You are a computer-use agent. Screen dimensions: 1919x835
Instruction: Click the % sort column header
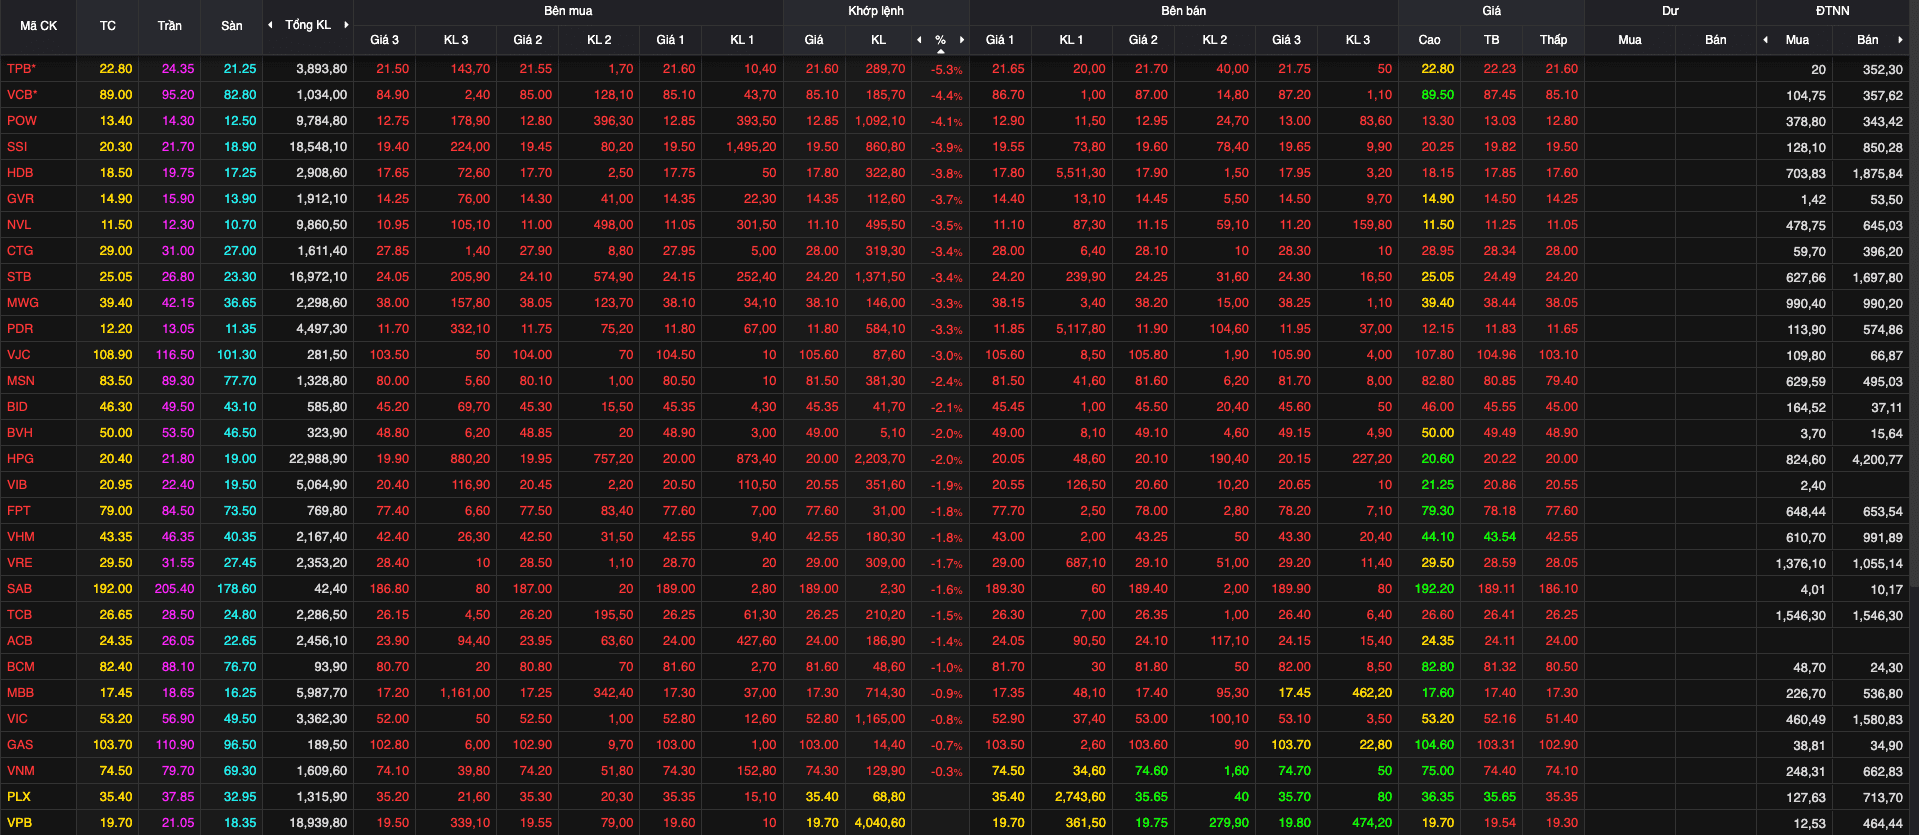tap(940, 40)
